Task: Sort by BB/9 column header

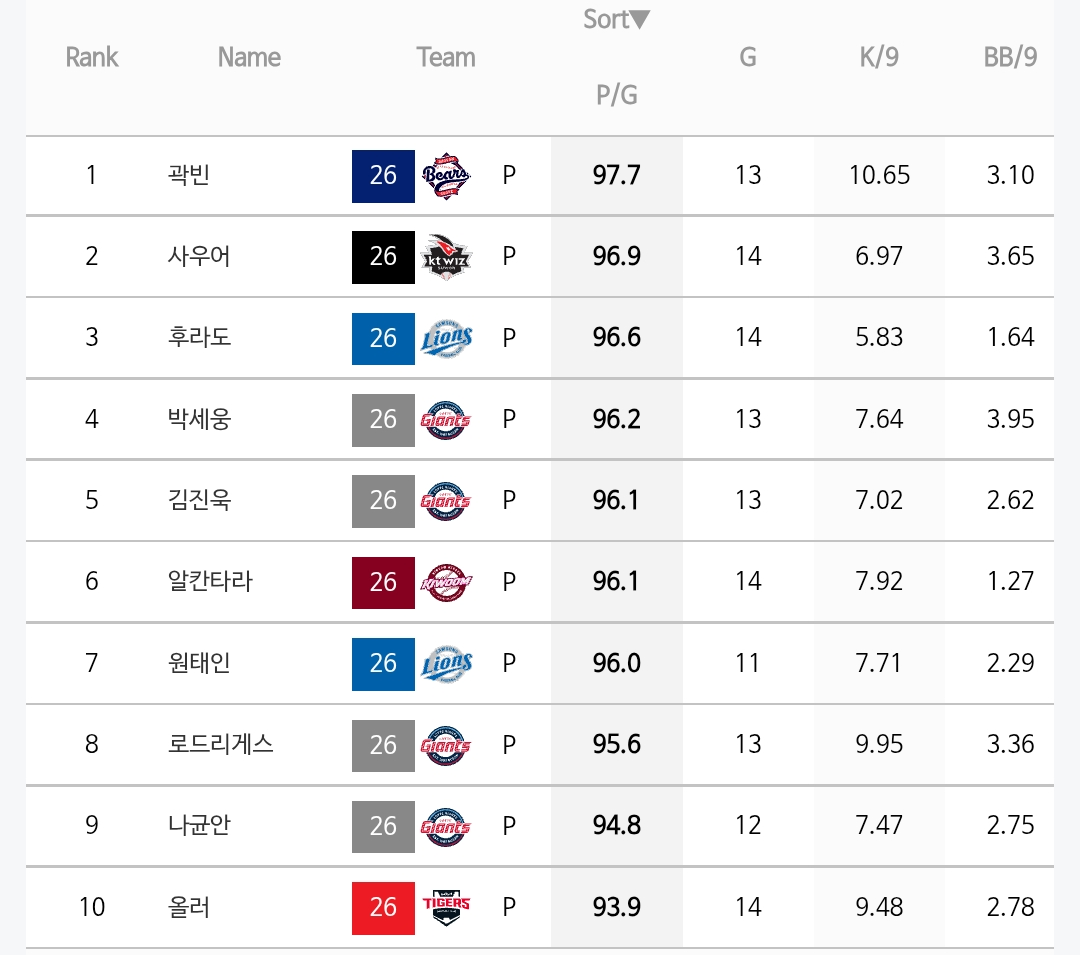Action: point(1010,56)
